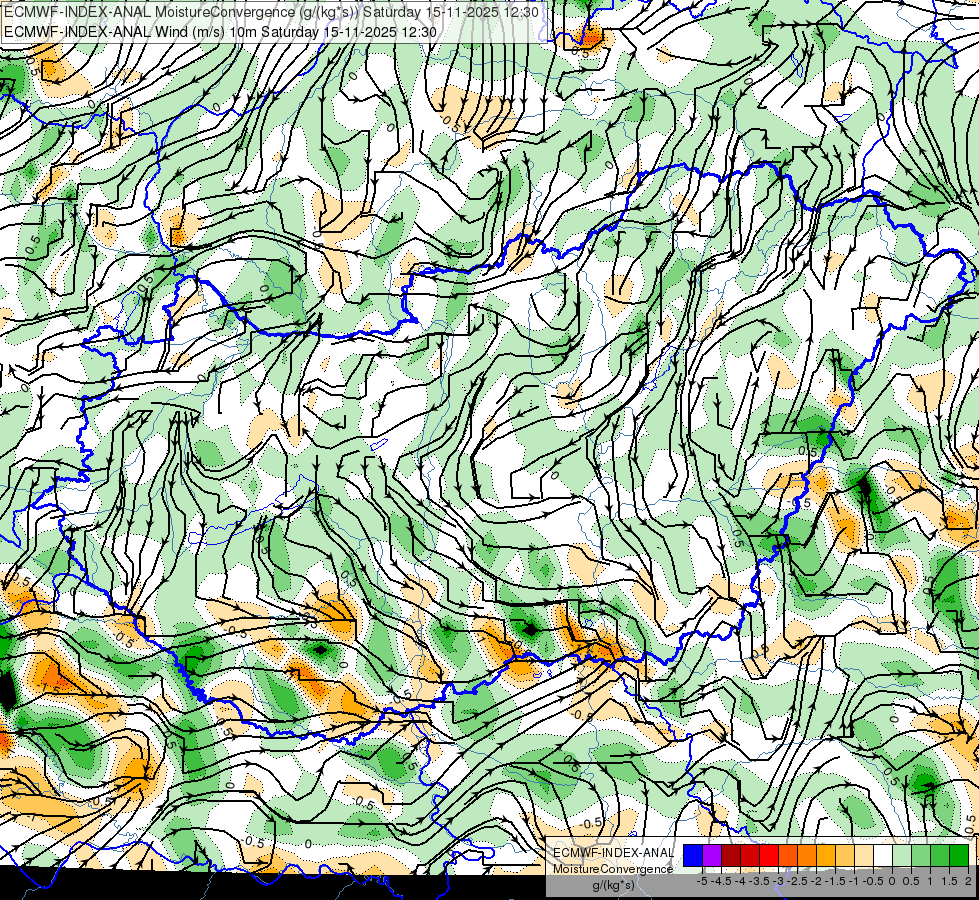This screenshot has height=900, width=979.
Task: Click legend tick label -3.5
Action: 759,881
